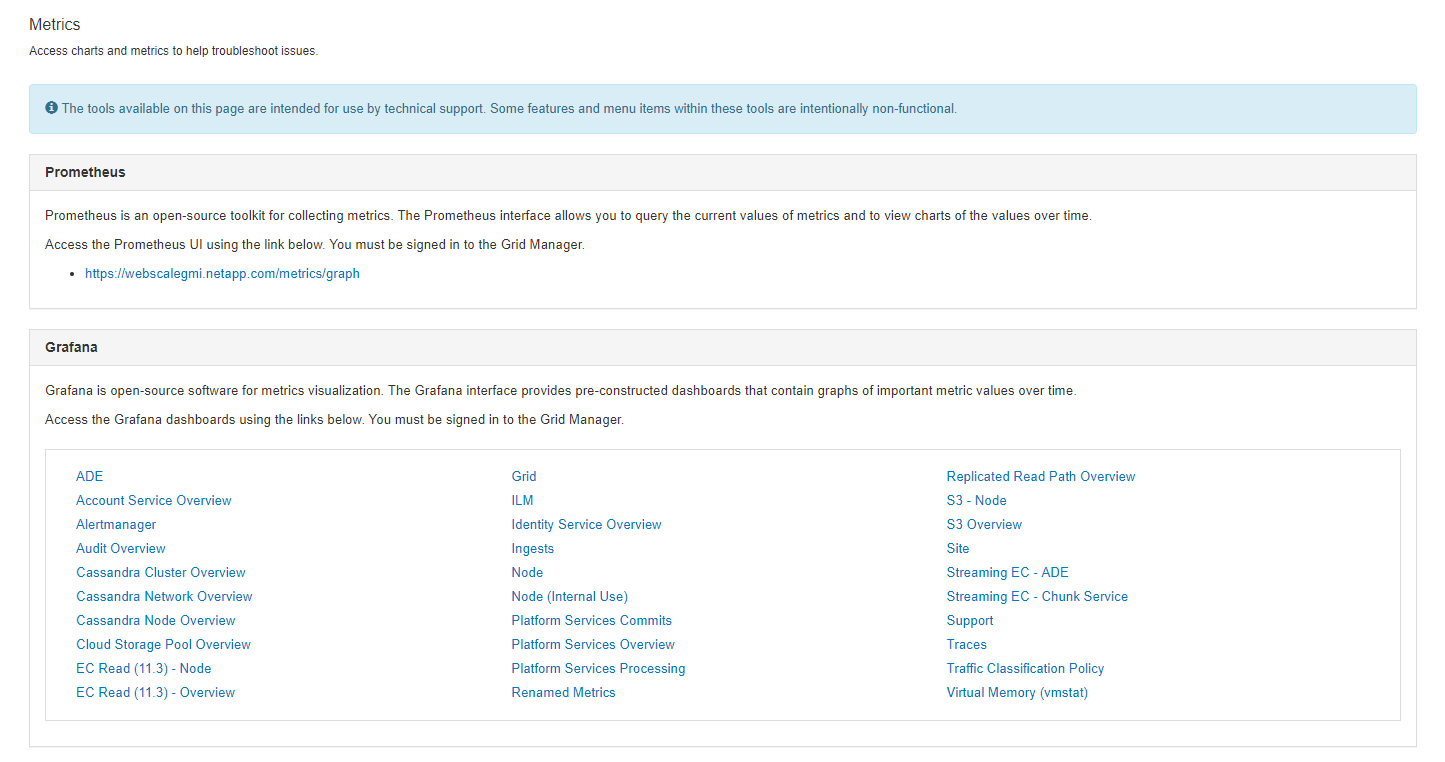Click the 'Prometheus is an open-source toolkit' description
Image resolution: width=1445 pixels, height=762 pixels.
[568, 215]
